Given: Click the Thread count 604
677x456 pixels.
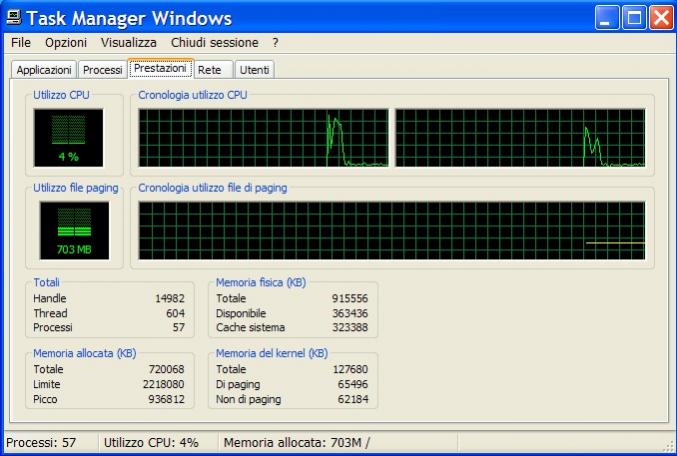Looking at the screenshot, I should point(176,313).
